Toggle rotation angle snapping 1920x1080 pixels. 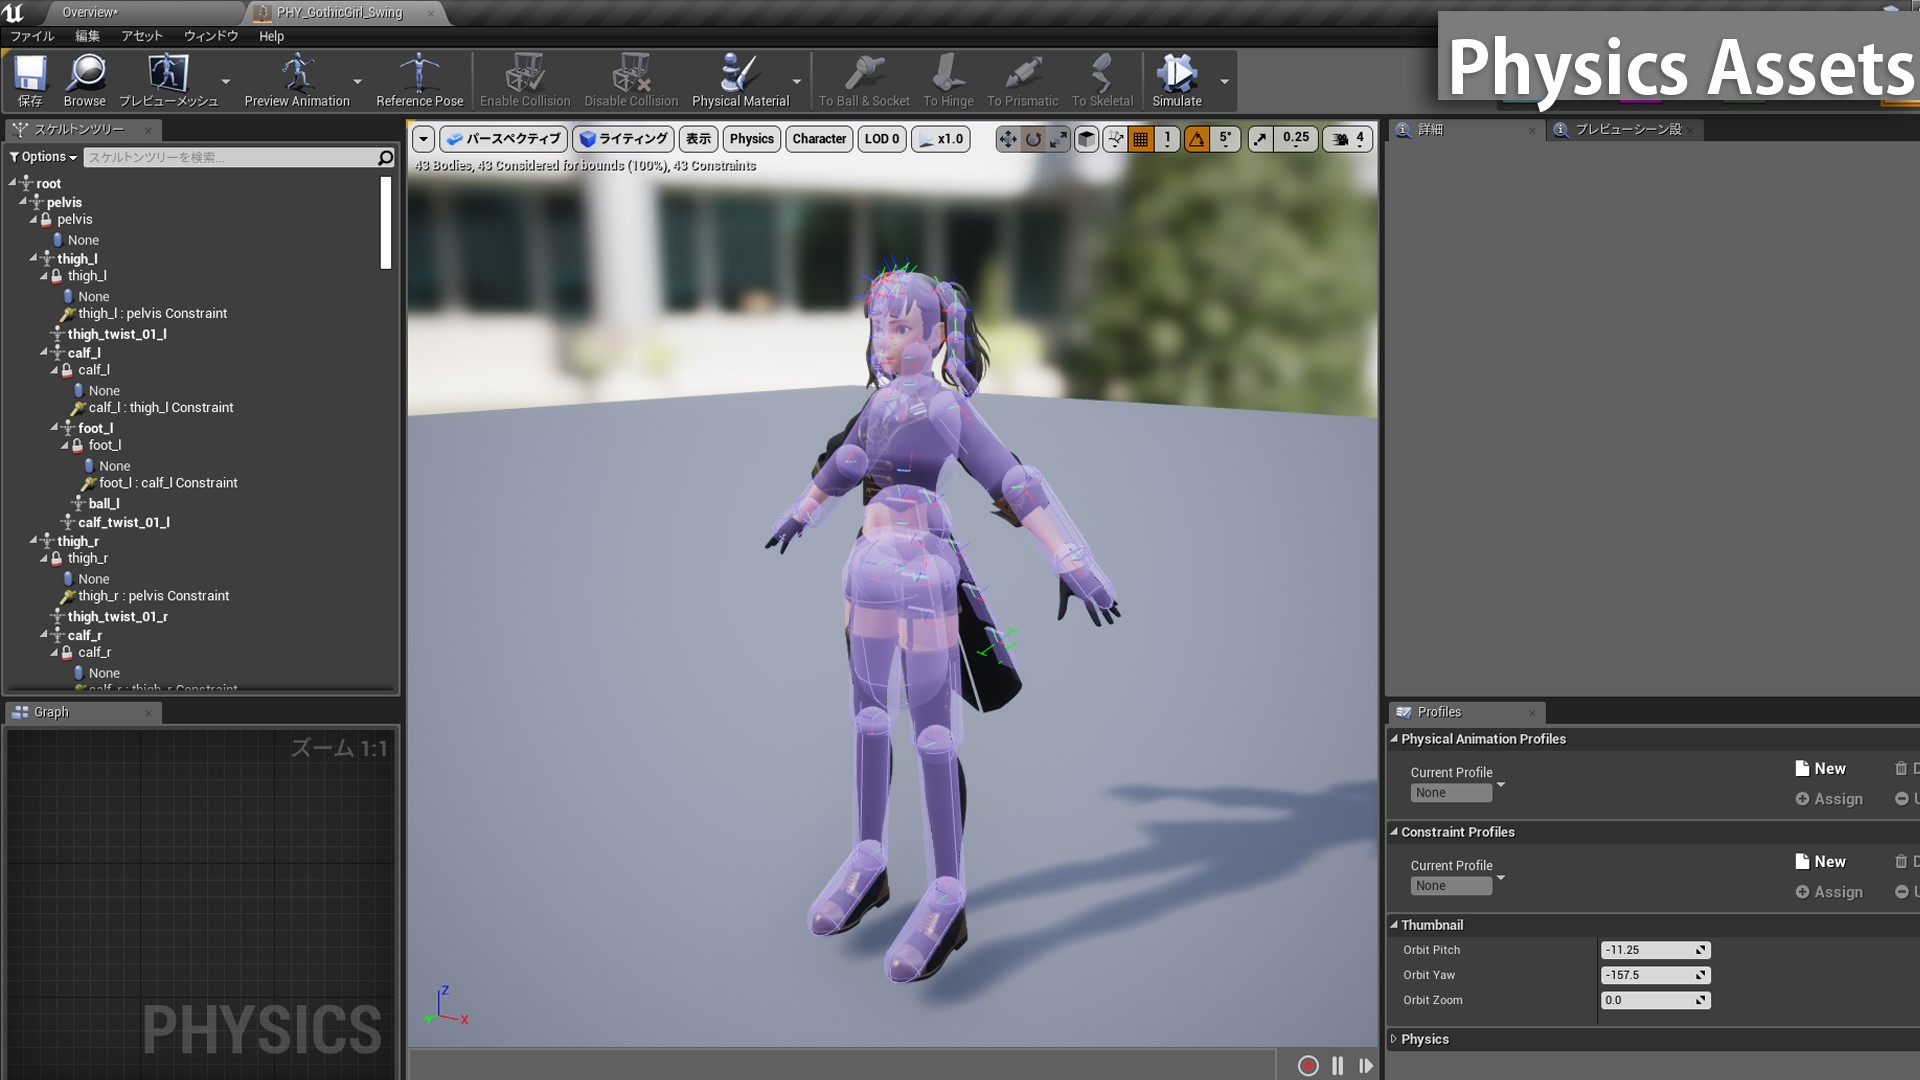(x=1197, y=139)
